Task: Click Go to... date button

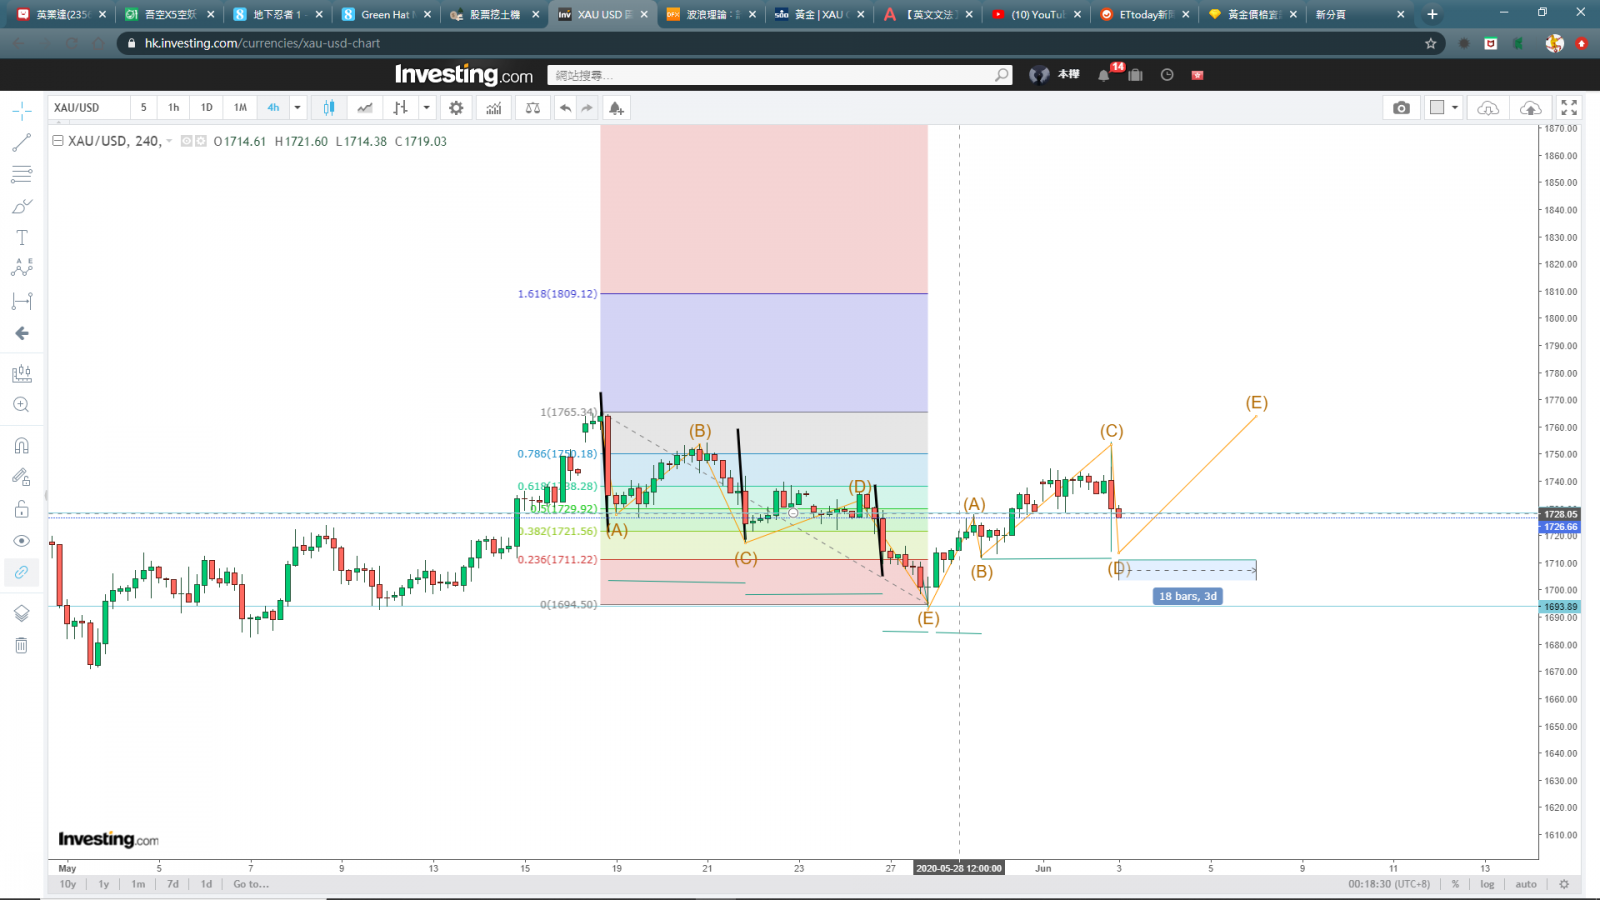Action: [x=251, y=884]
